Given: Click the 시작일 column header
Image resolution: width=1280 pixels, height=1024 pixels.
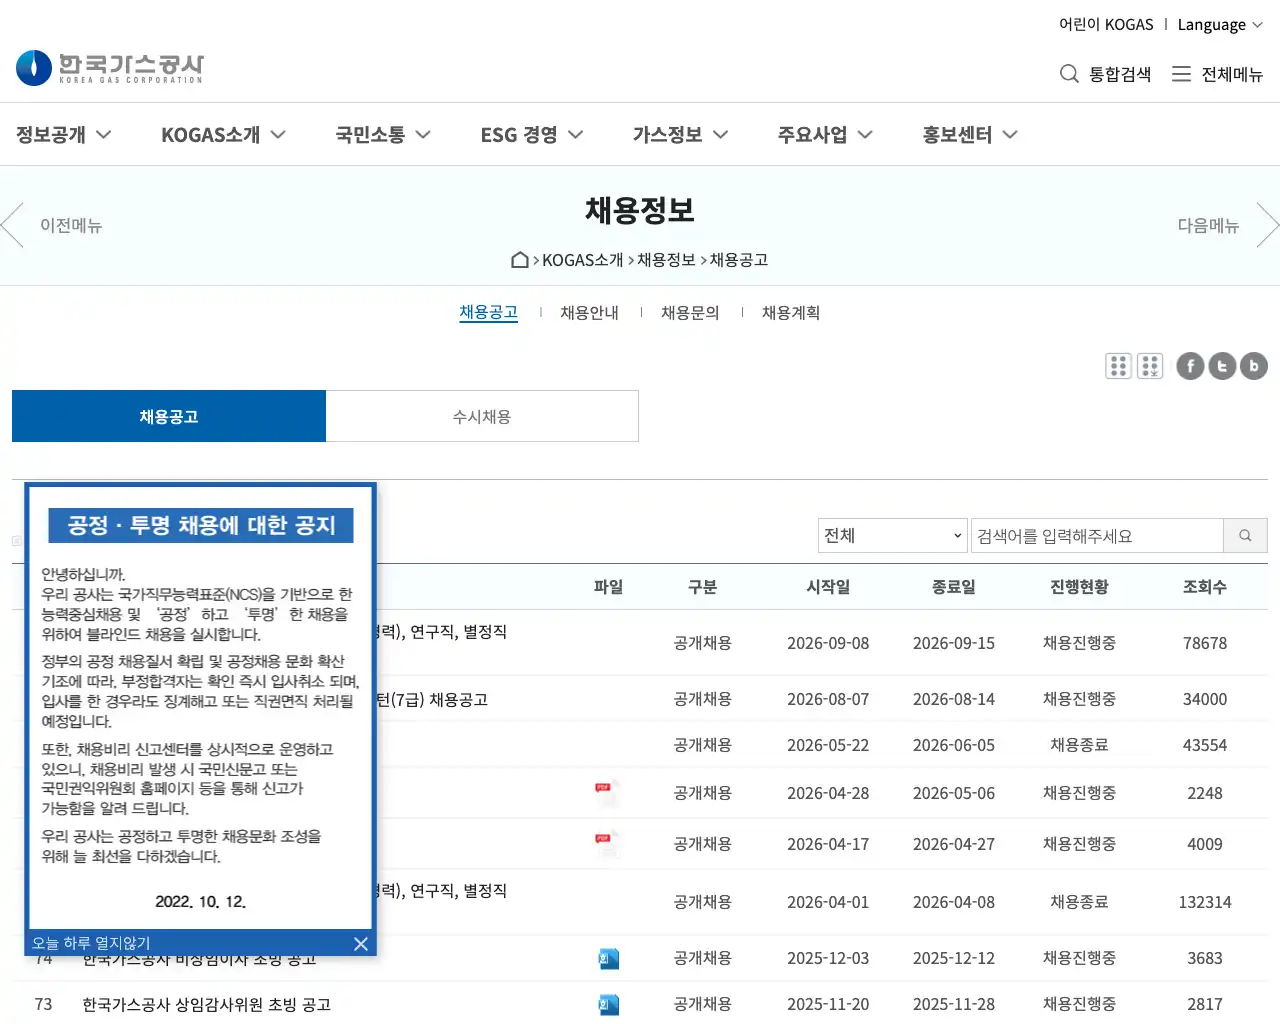Looking at the screenshot, I should point(828,587).
